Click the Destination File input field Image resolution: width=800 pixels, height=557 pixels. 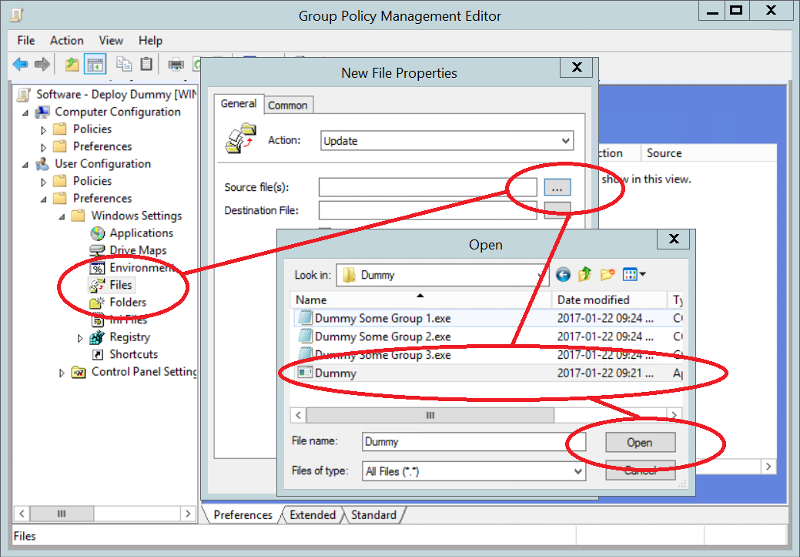tap(428, 210)
